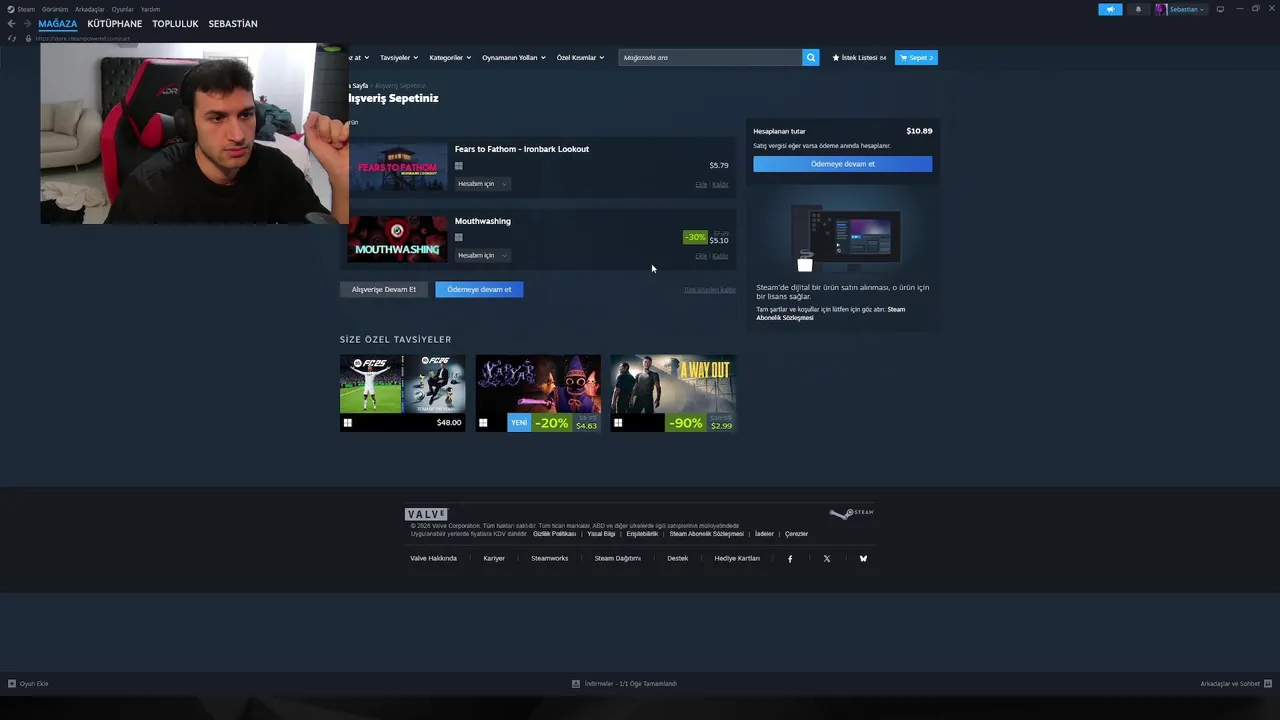This screenshot has width=1280, height=720.
Task: Click the search magnifier button
Action: 811,57
